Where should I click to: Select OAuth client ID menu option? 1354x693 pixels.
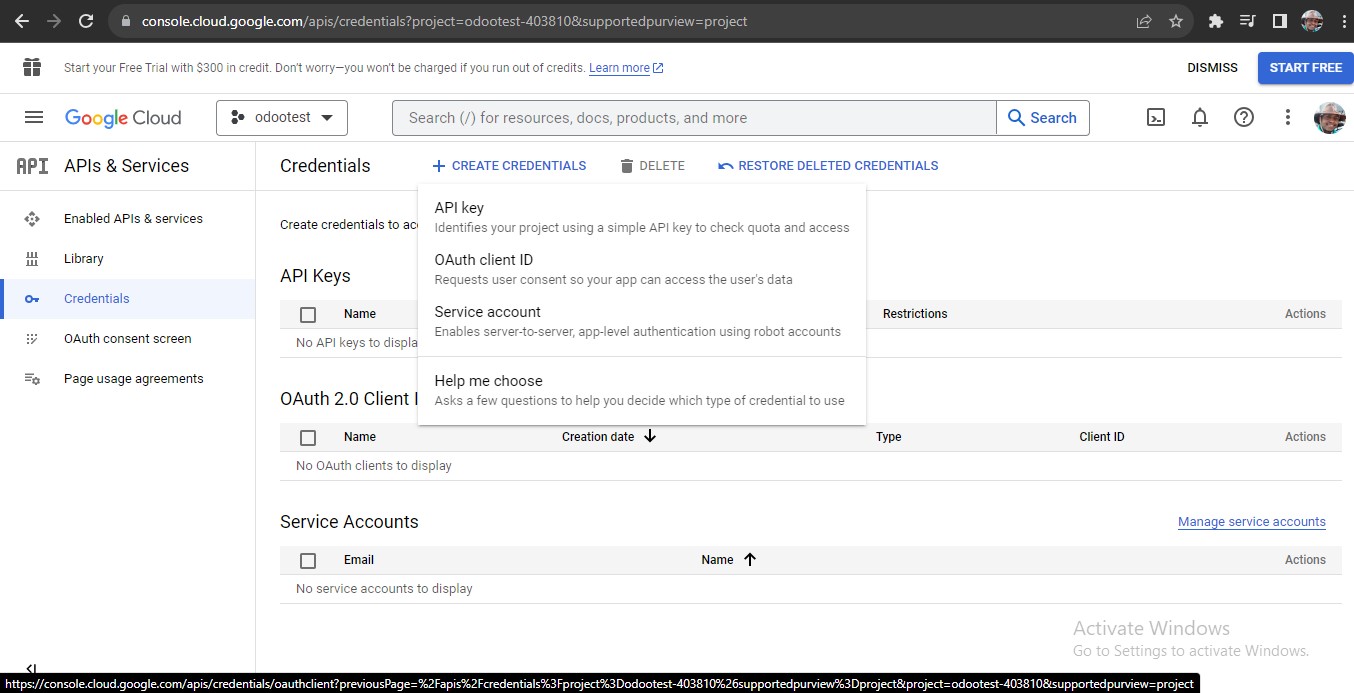(x=642, y=269)
